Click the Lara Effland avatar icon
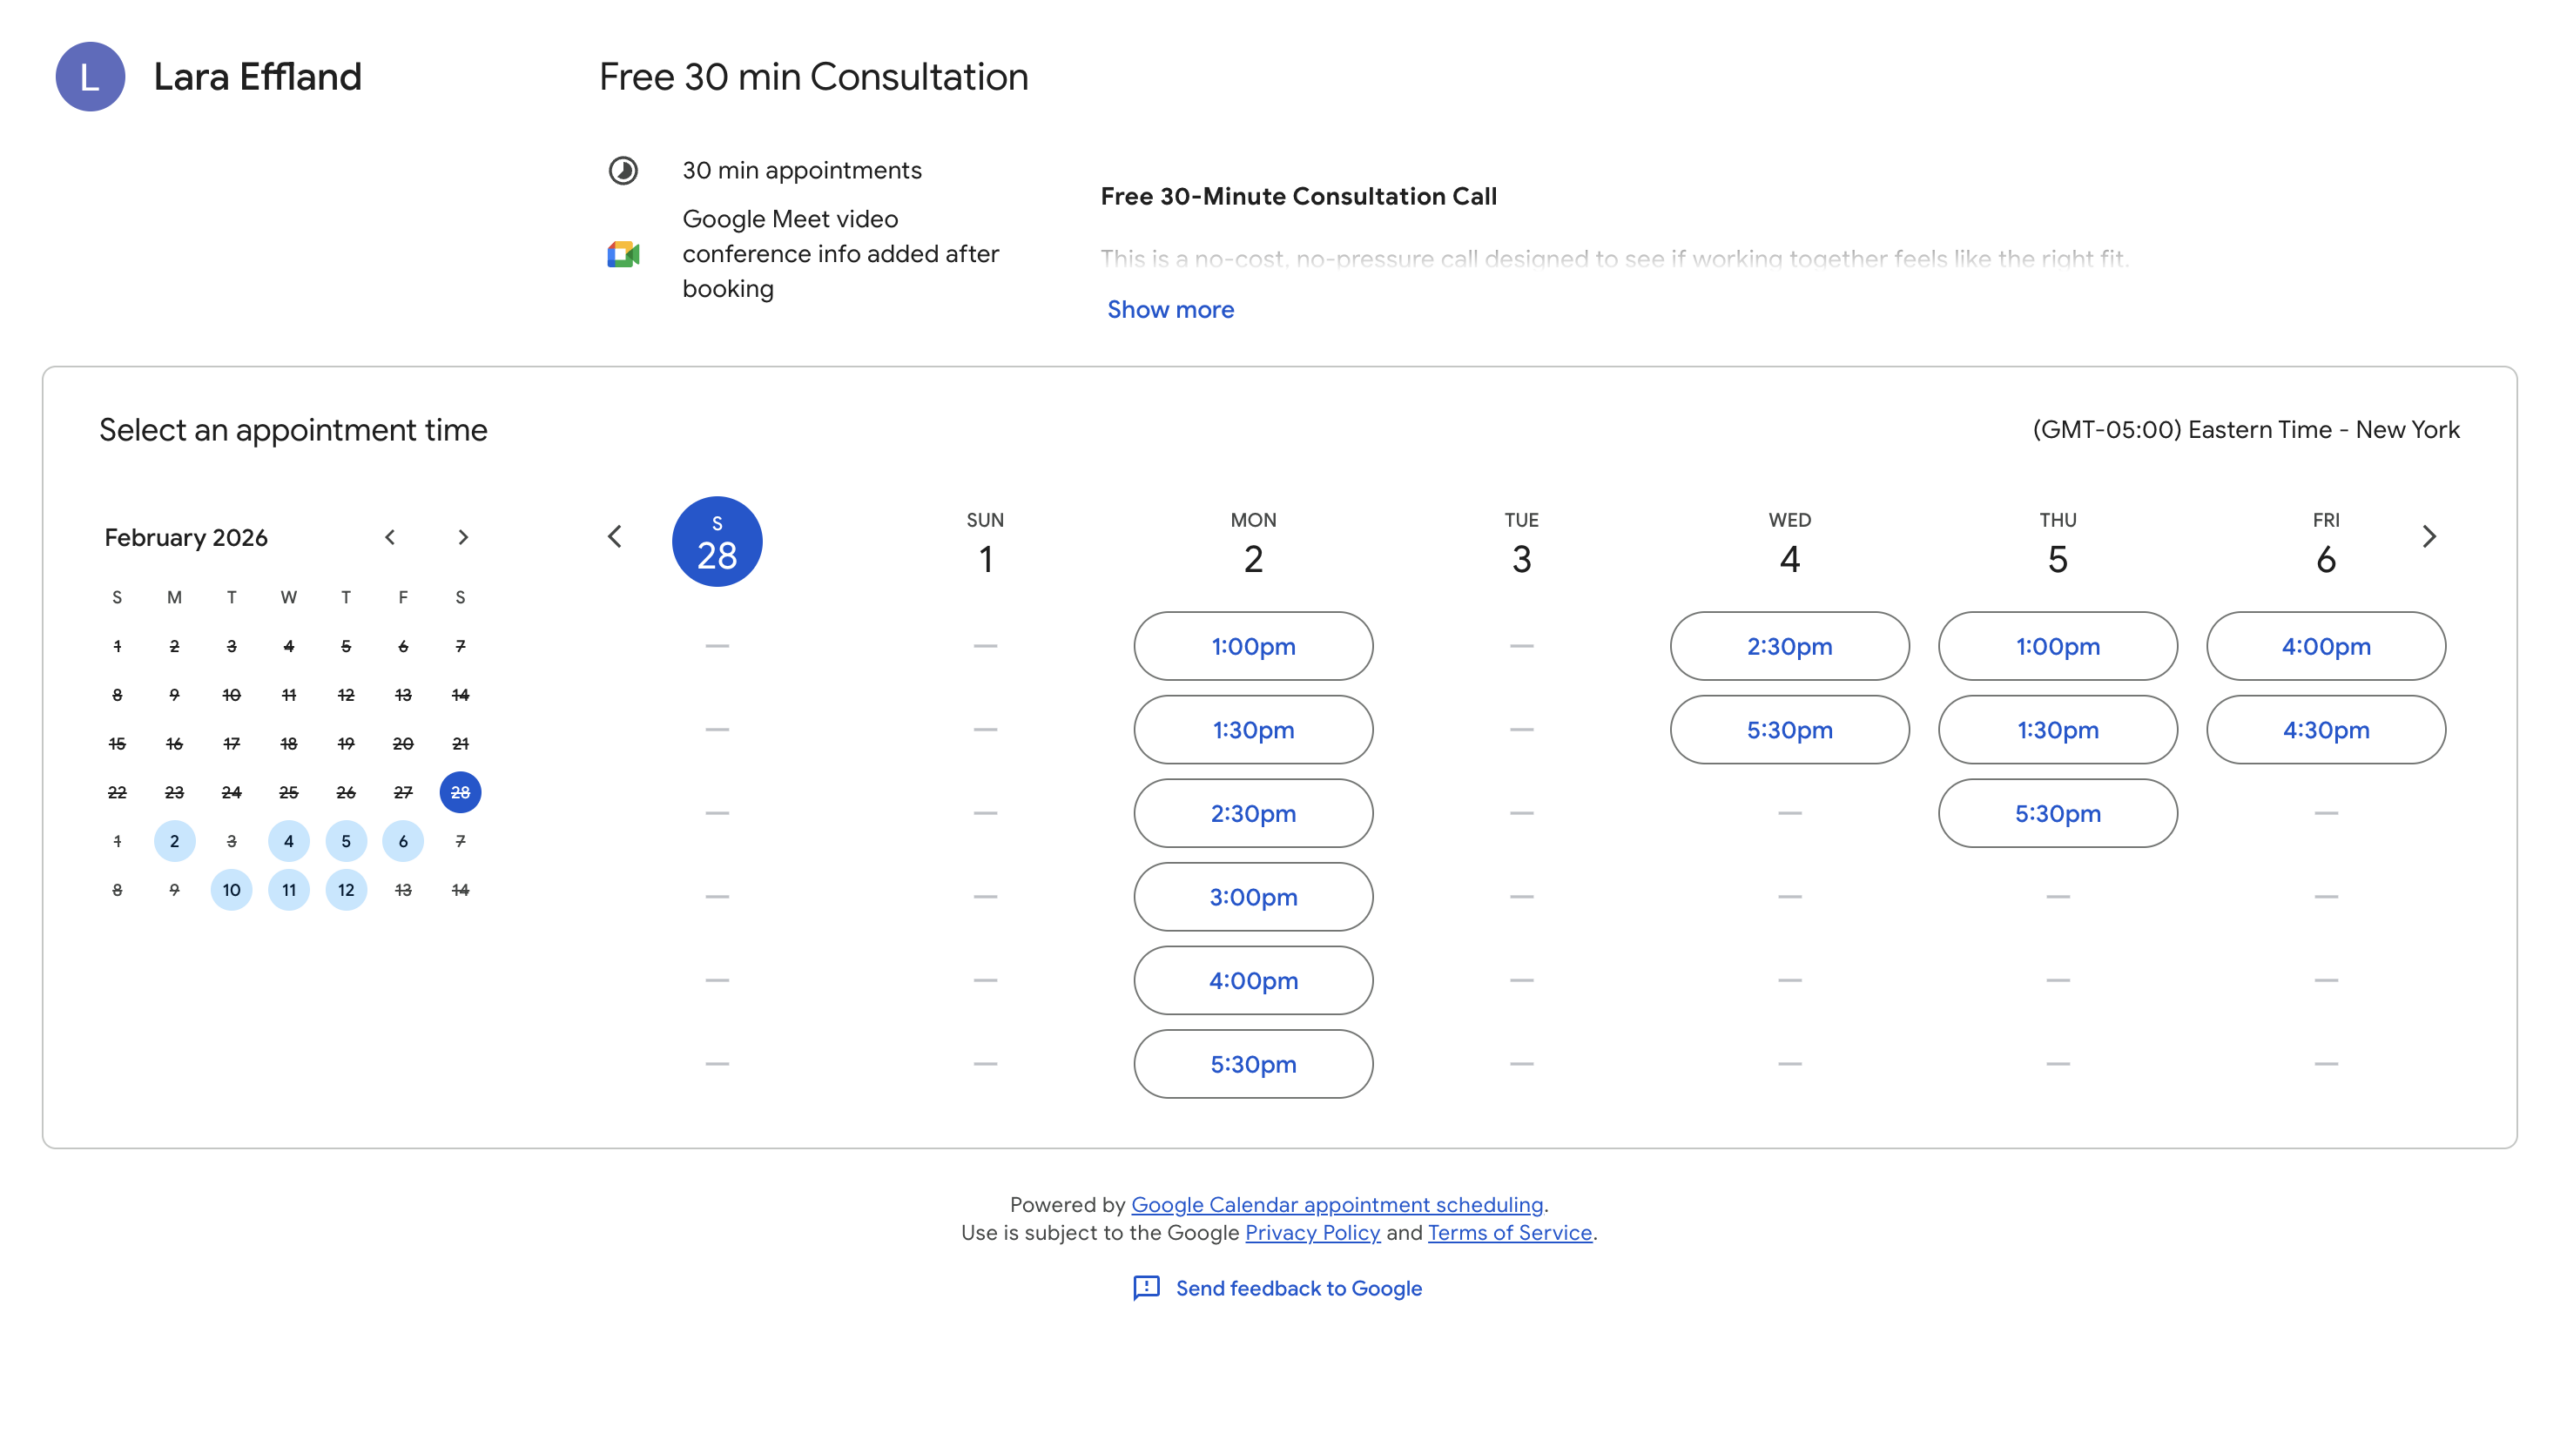This screenshot has width=2560, height=1454. click(90, 77)
